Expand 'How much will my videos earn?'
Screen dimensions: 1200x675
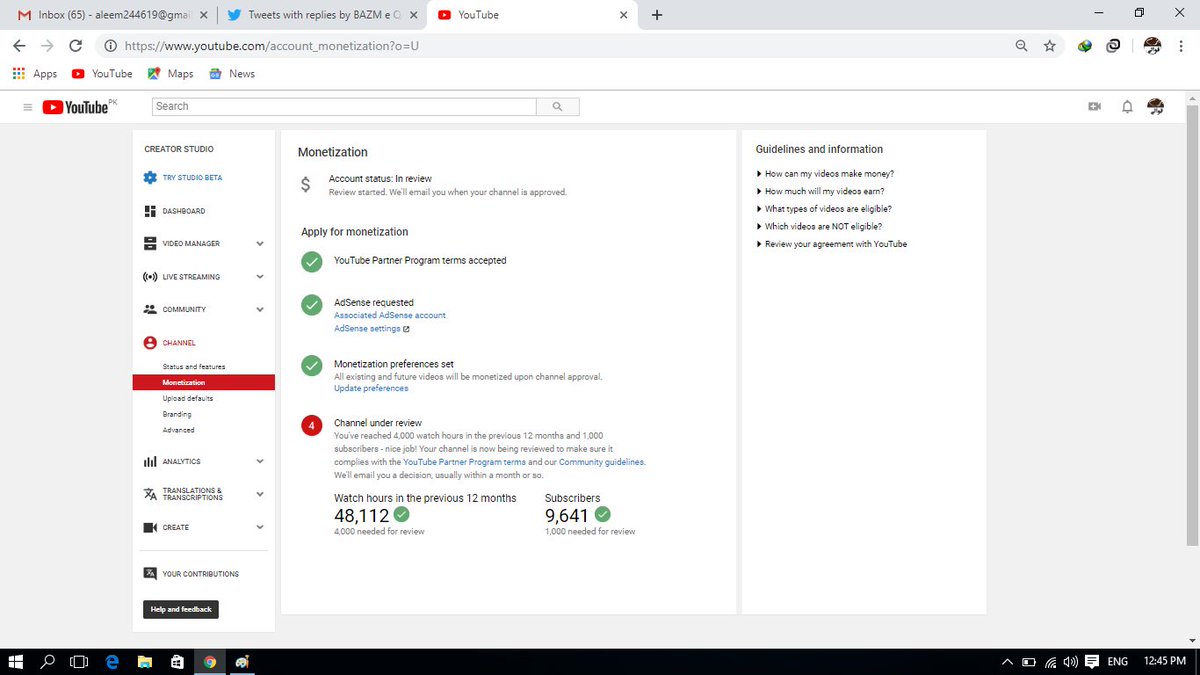click(820, 191)
